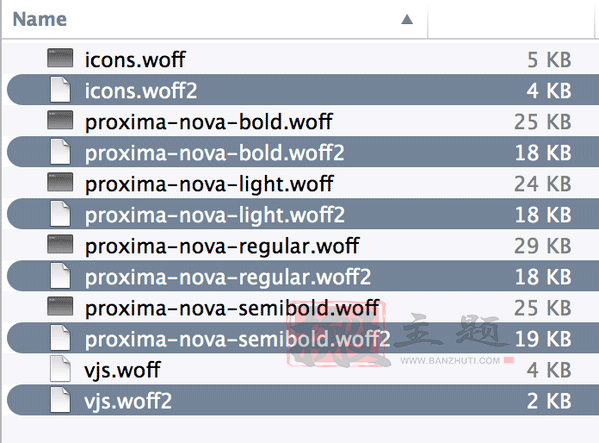Click the proxima-nova-regular.woff file icon
Image resolution: width=599 pixels, height=443 pixels.
tap(60, 244)
